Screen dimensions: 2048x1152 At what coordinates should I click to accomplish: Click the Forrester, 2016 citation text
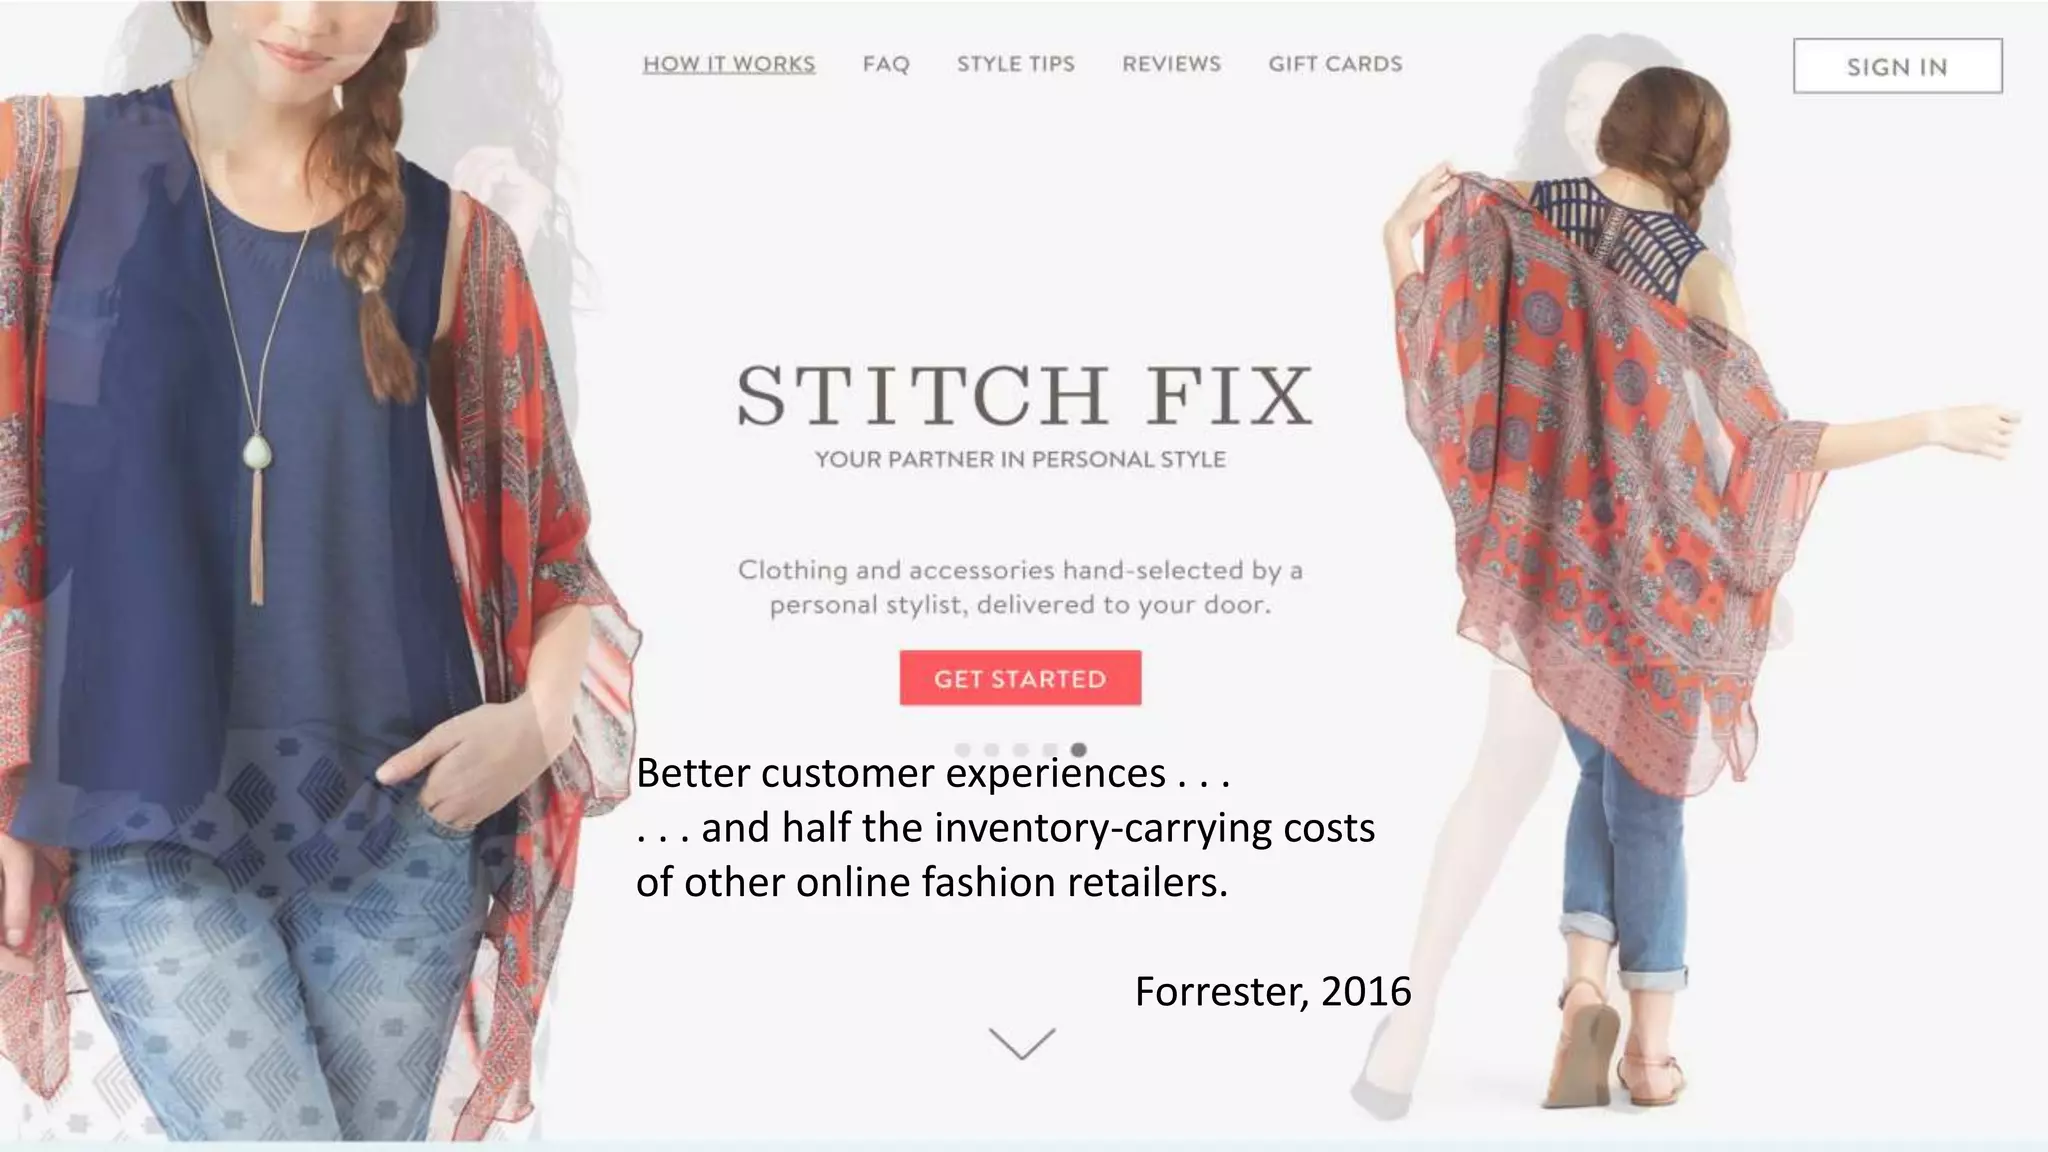(x=1273, y=991)
